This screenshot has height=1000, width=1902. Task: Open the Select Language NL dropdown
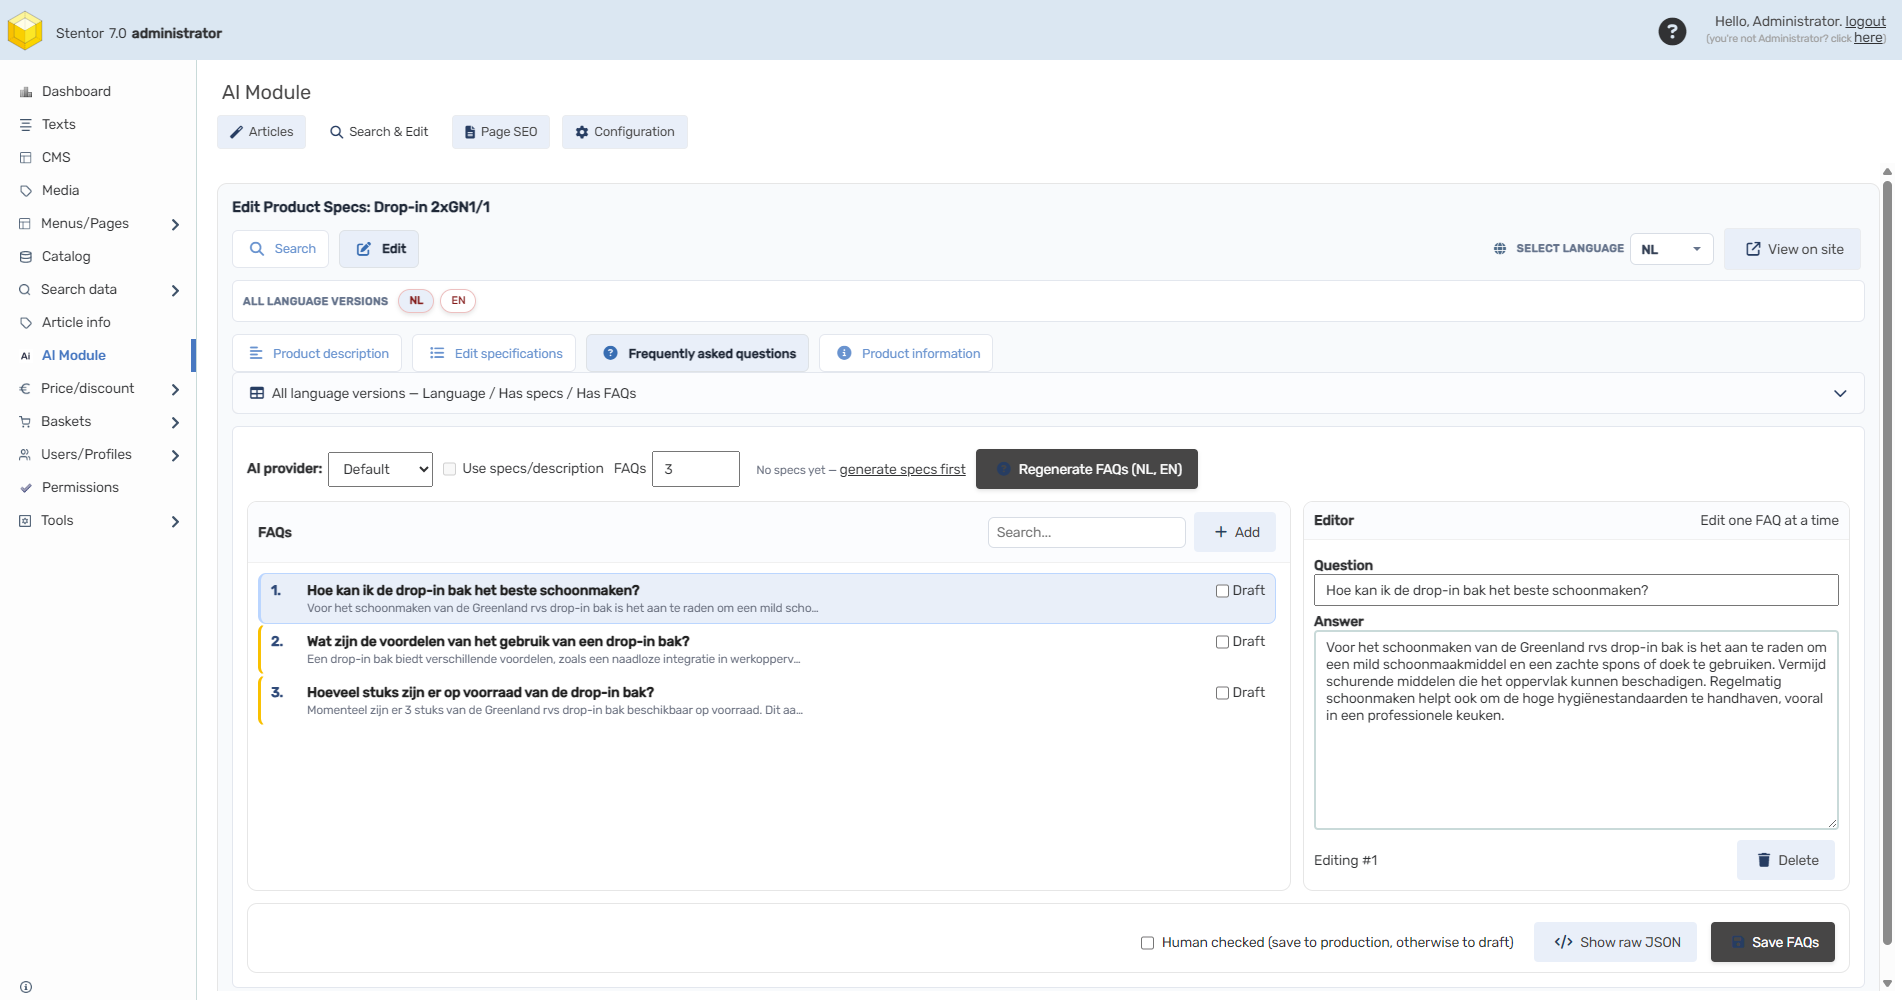coord(1671,249)
